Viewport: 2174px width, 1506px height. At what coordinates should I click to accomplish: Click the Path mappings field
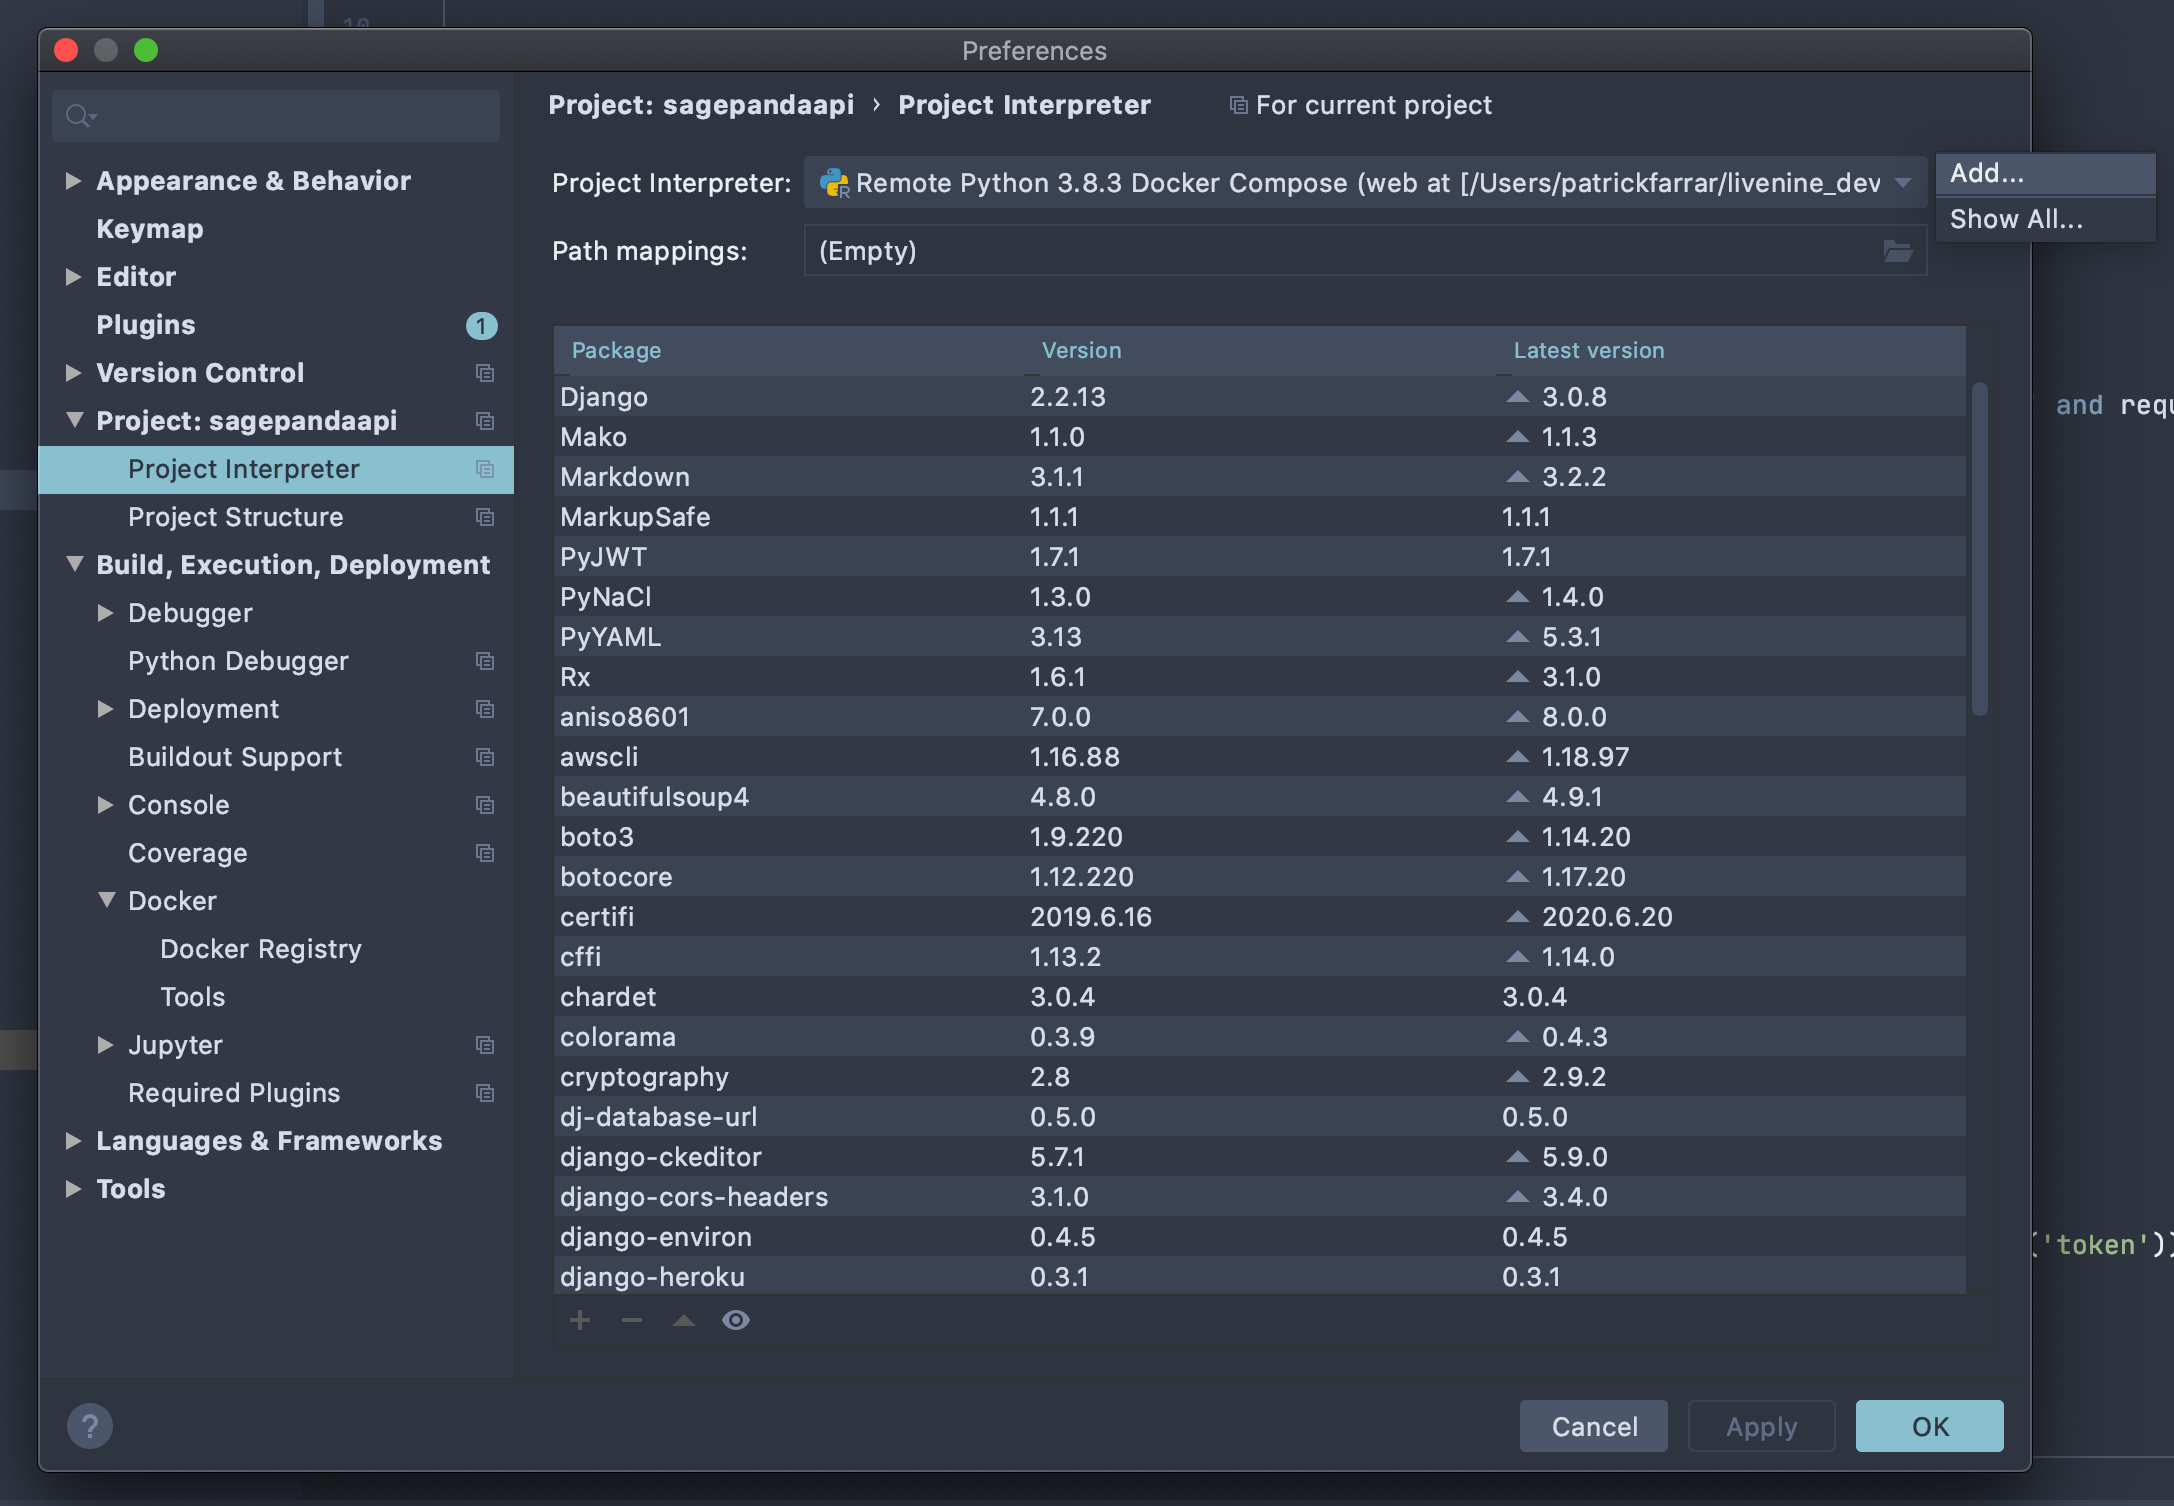click(1365, 251)
